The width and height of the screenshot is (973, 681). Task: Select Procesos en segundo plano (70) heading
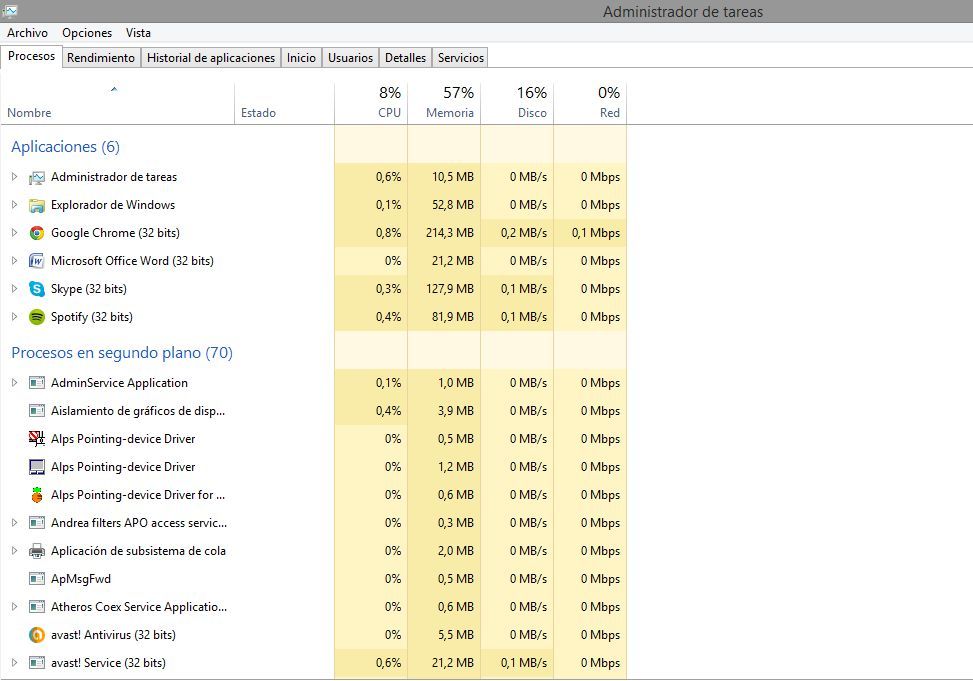pyautogui.click(x=122, y=353)
